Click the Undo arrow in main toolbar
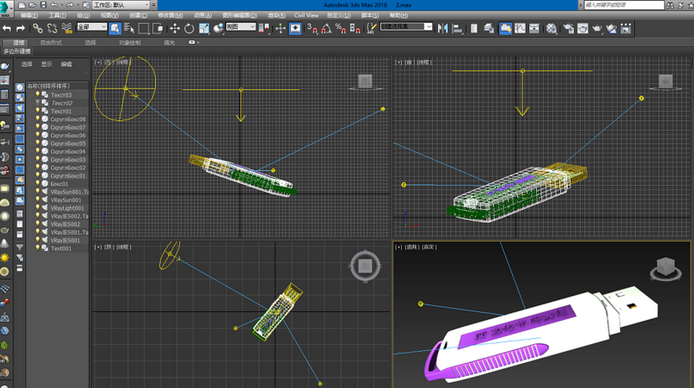This screenshot has height=388, width=694. [x=7, y=29]
